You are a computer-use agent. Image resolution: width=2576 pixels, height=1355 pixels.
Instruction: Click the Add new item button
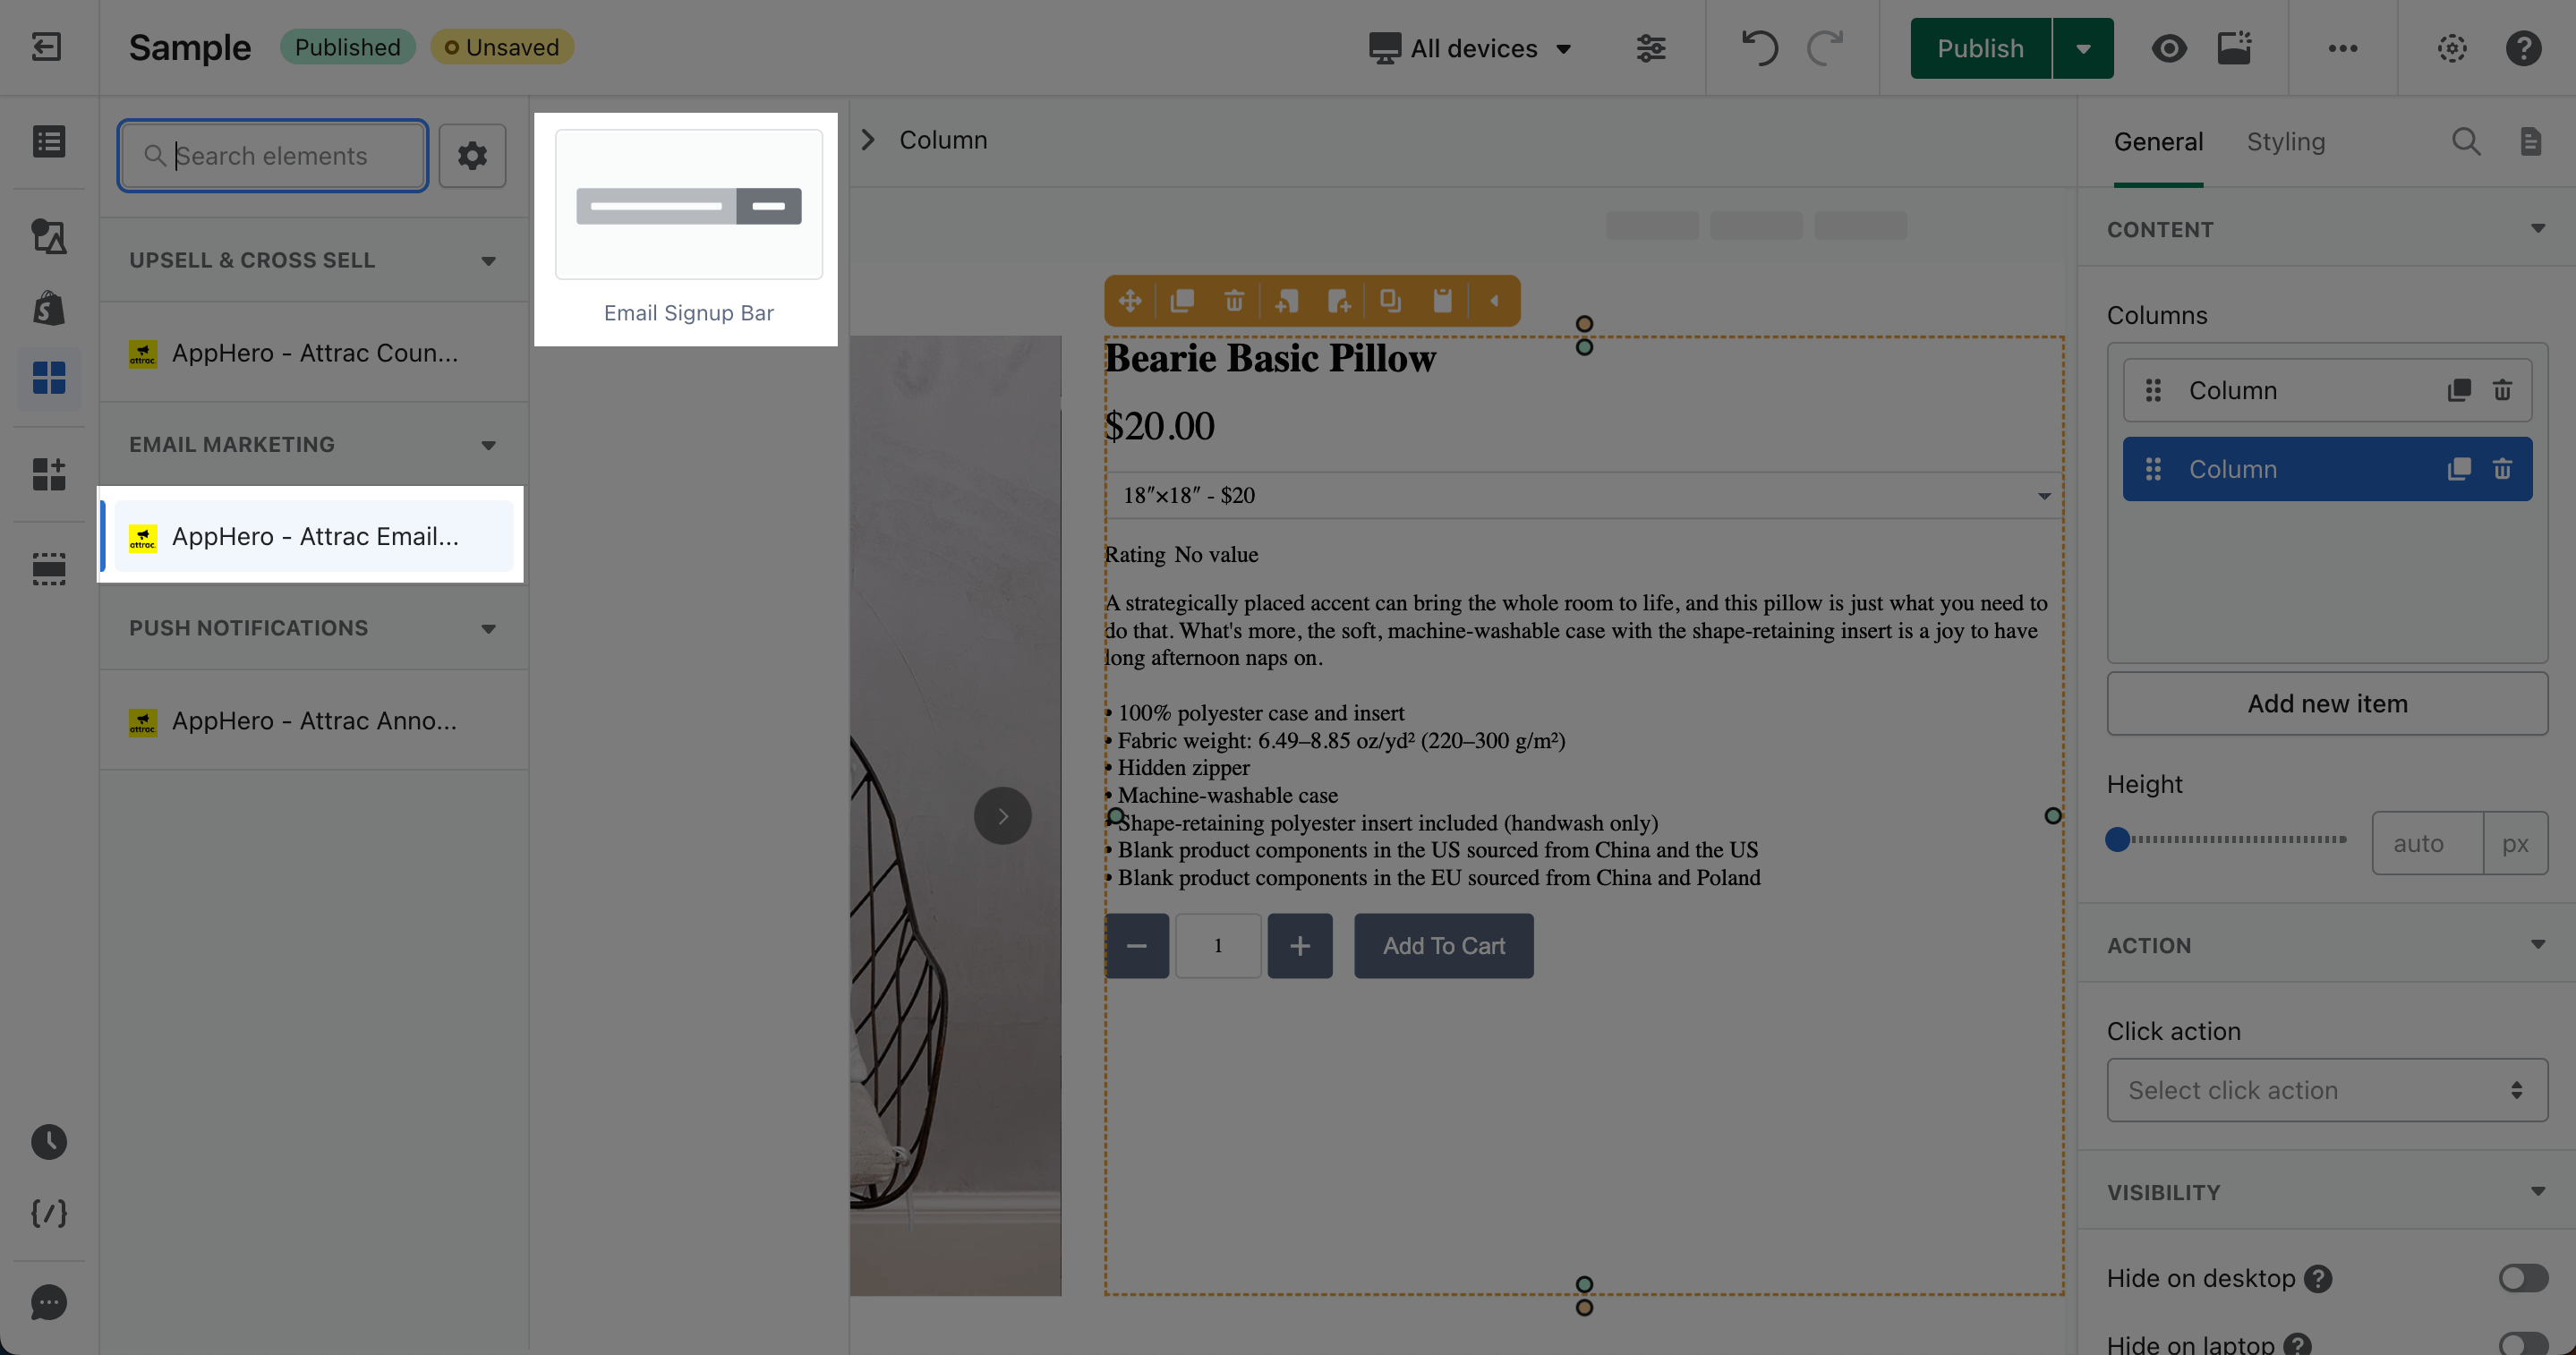(2326, 703)
